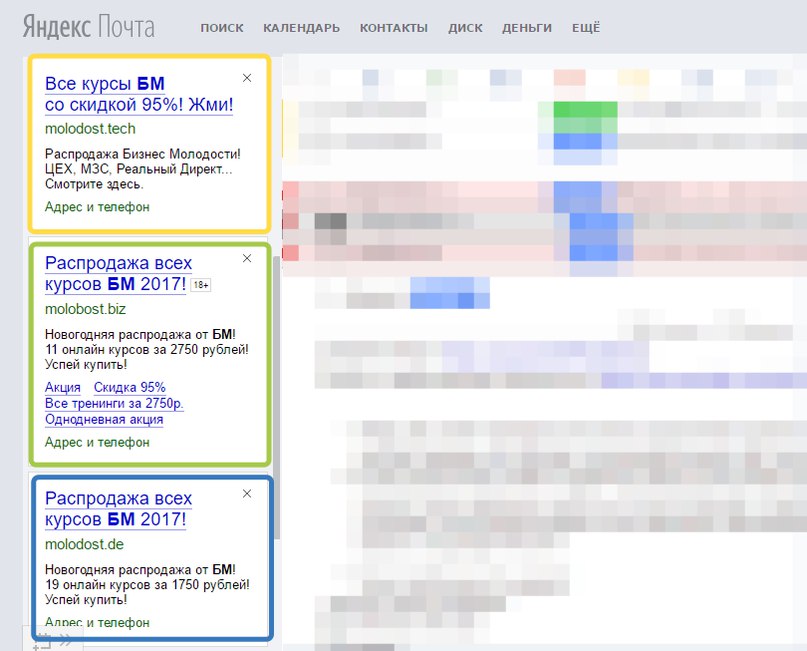
Task: Click the ad sidebar vertical scrollbar
Action: click(277, 396)
